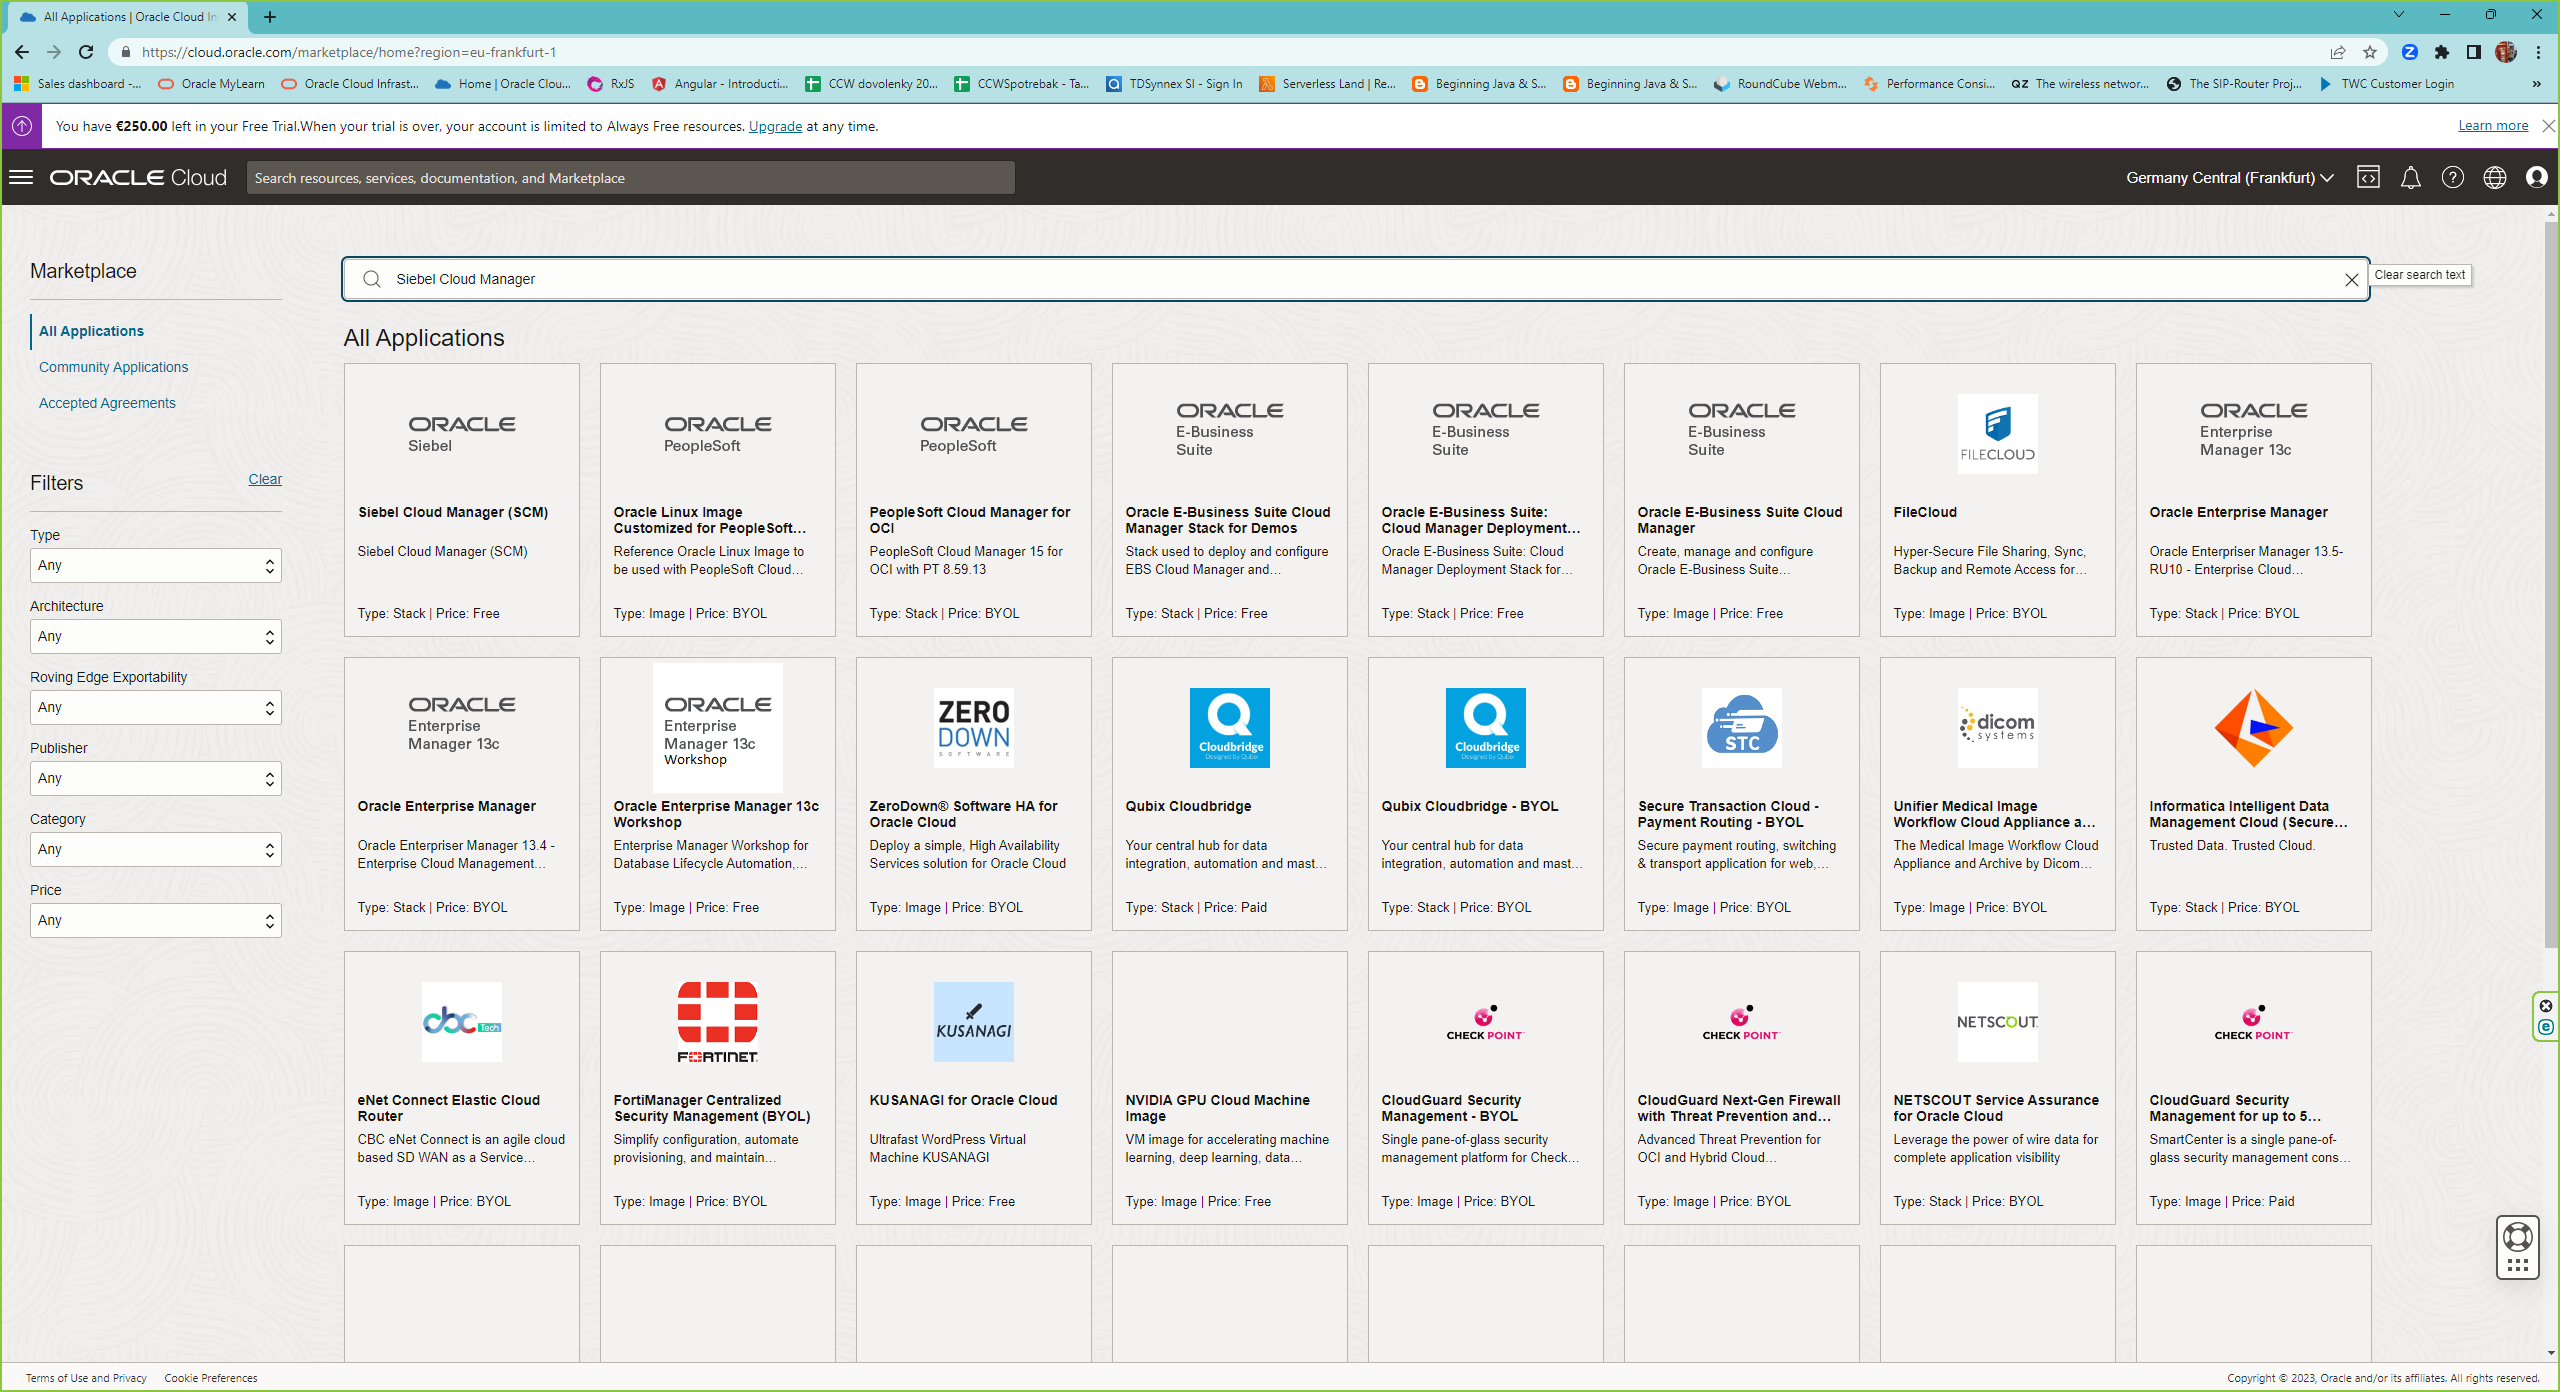Viewport: 2560px width, 1392px height.
Task: Click the share page icon in the address bar
Action: coord(2337,52)
